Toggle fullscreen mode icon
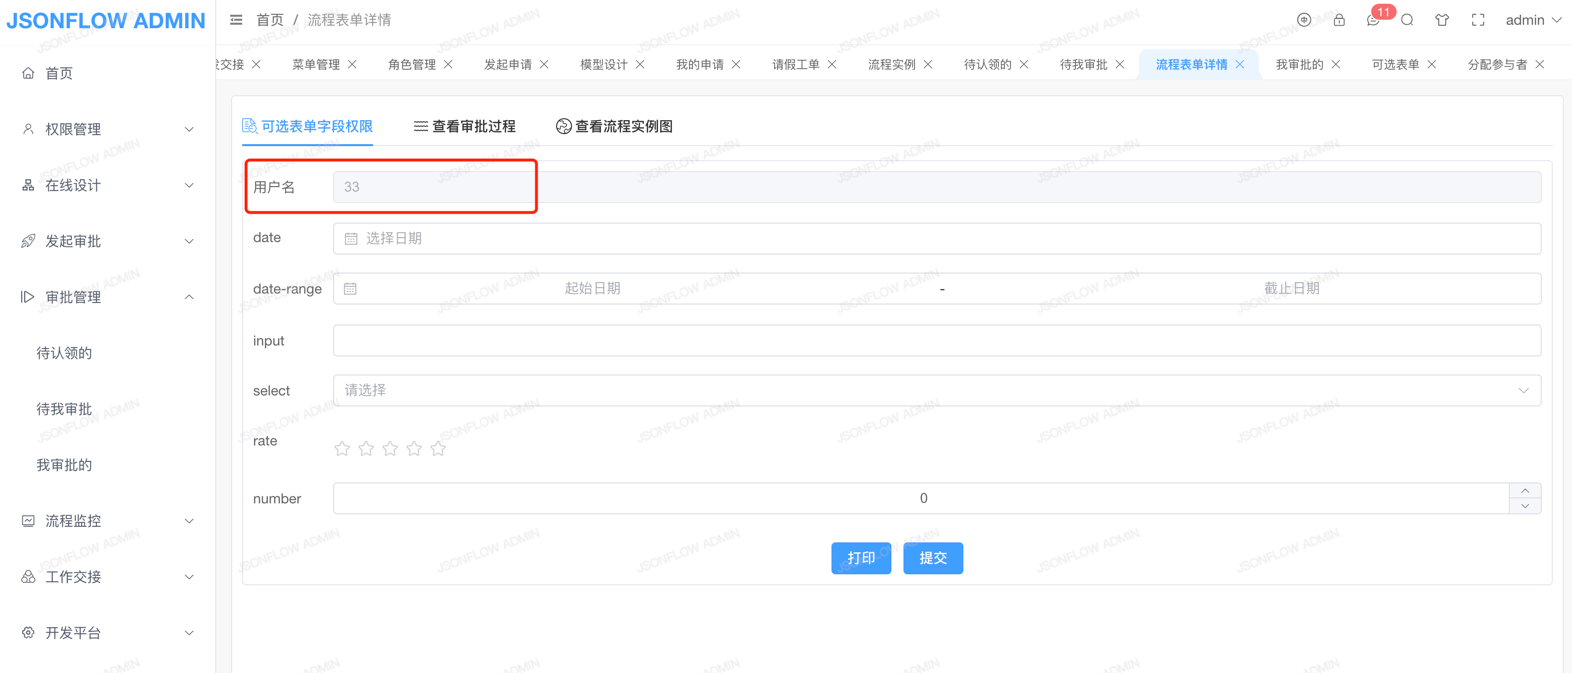 [1478, 20]
